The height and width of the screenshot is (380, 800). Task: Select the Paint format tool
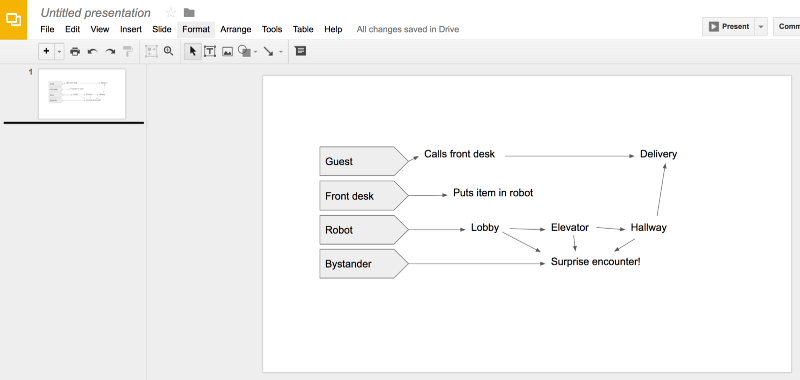128,52
